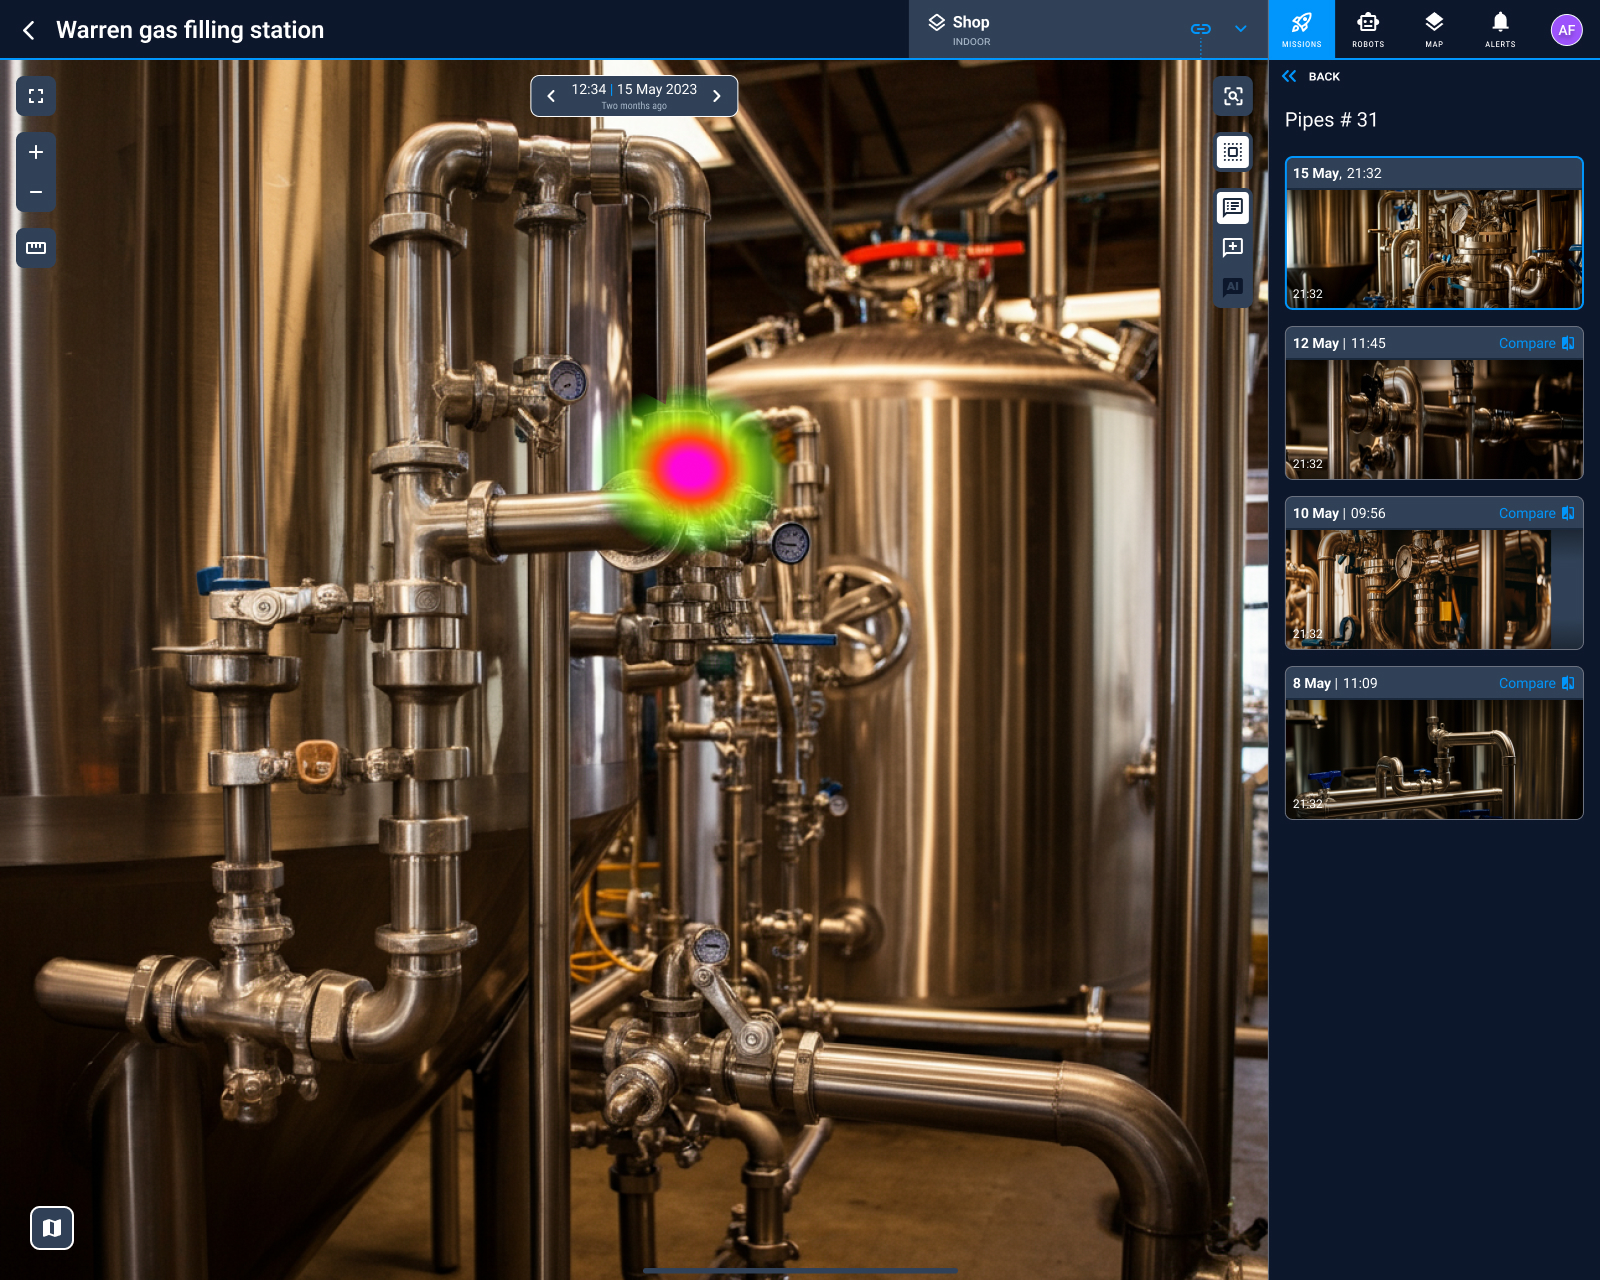Image resolution: width=1600 pixels, height=1280 pixels.
Task: Toggle the link sync icon beside Shop
Action: pyautogui.click(x=1201, y=29)
